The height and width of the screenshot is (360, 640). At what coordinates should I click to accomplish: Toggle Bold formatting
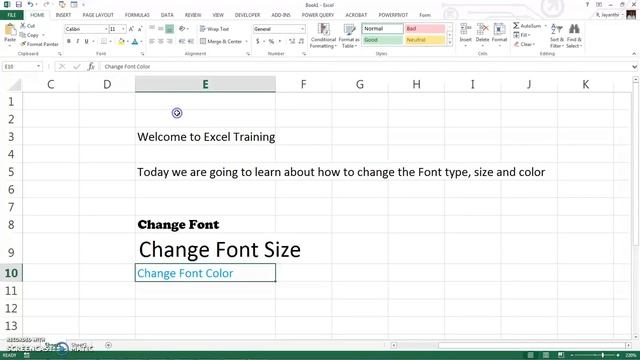(69, 41)
